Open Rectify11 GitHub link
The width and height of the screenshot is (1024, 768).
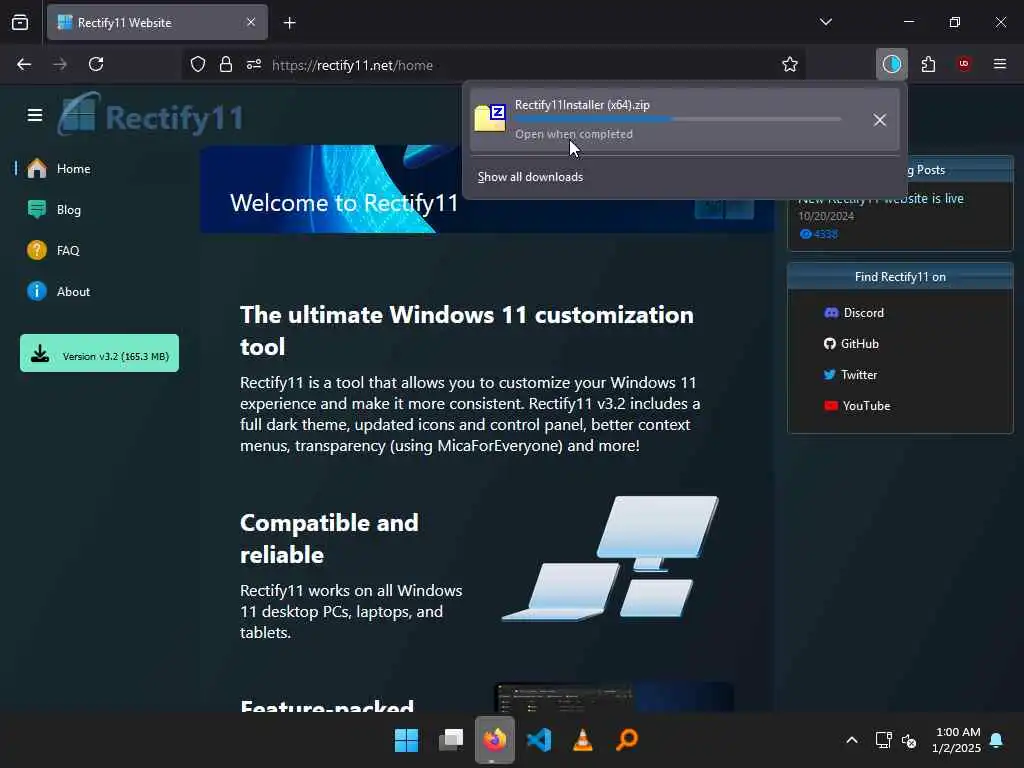[x=851, y=344]
